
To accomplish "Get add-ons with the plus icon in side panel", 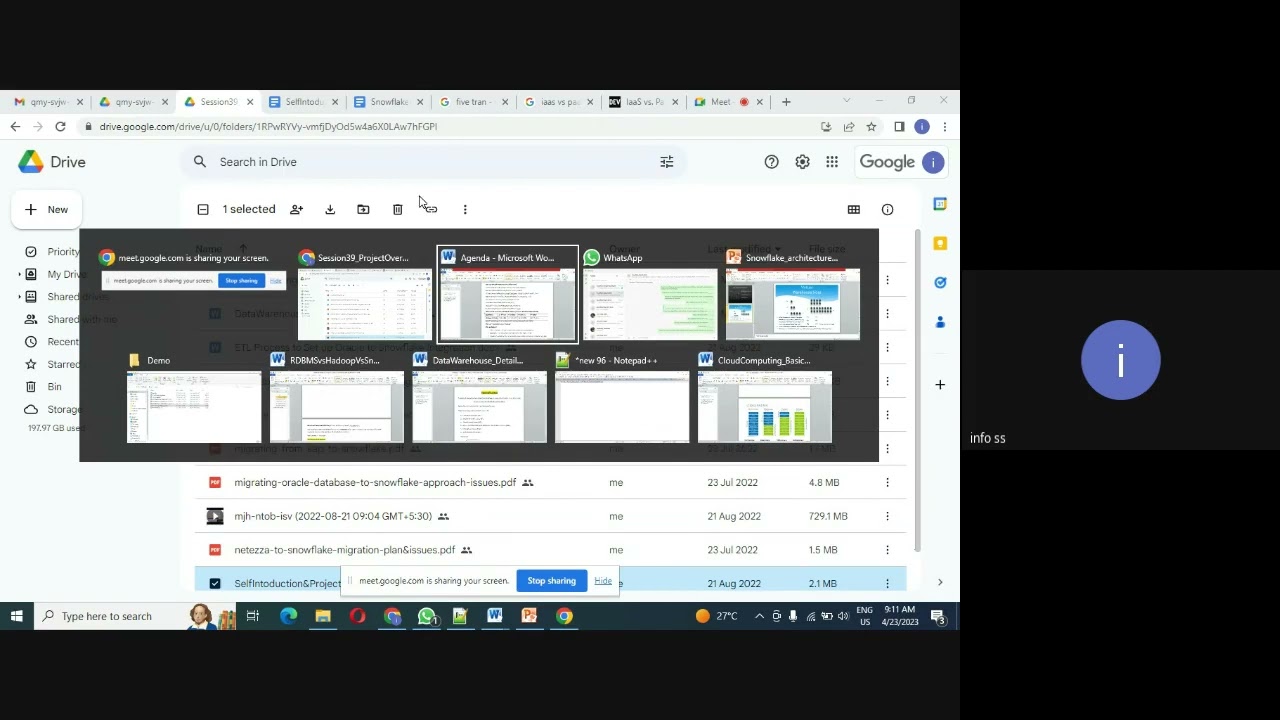I will (x=940, y=384).
